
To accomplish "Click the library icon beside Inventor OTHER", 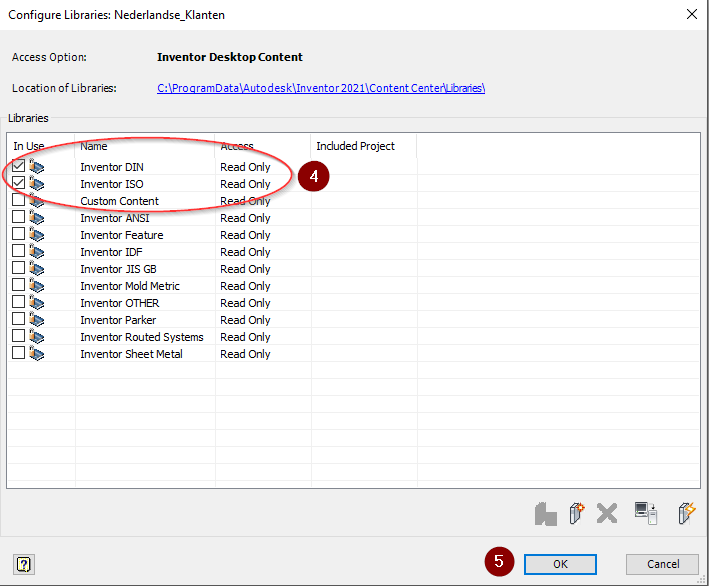I will coord(37,302).
